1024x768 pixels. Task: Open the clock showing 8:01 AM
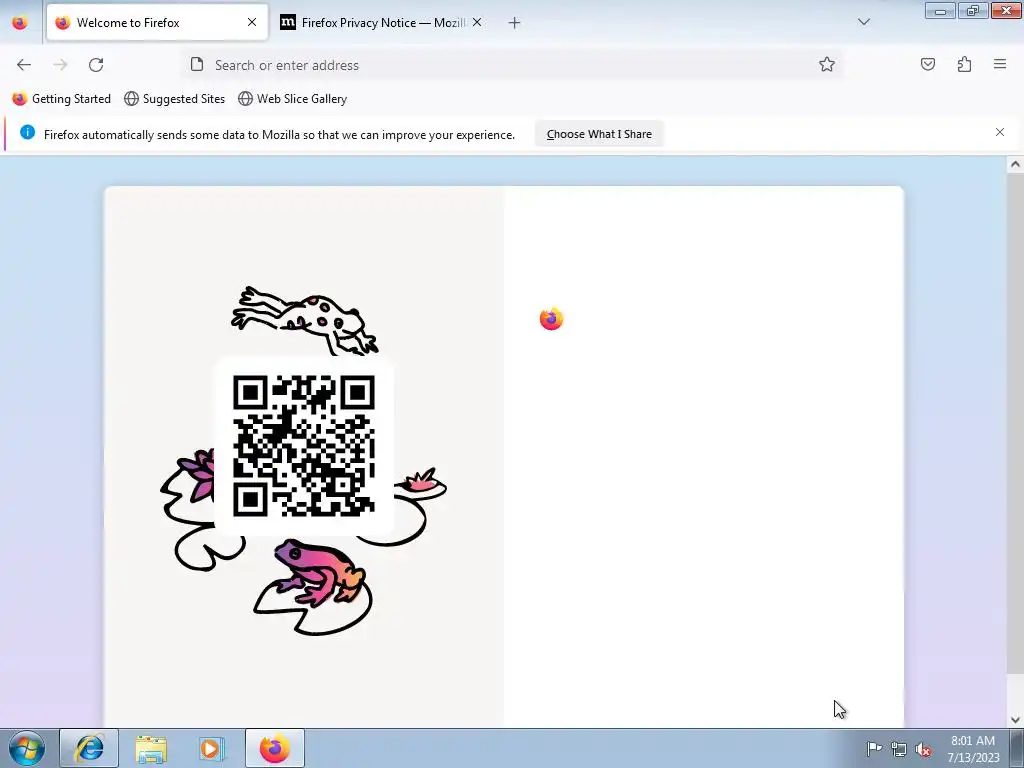[x=973, y=749]
